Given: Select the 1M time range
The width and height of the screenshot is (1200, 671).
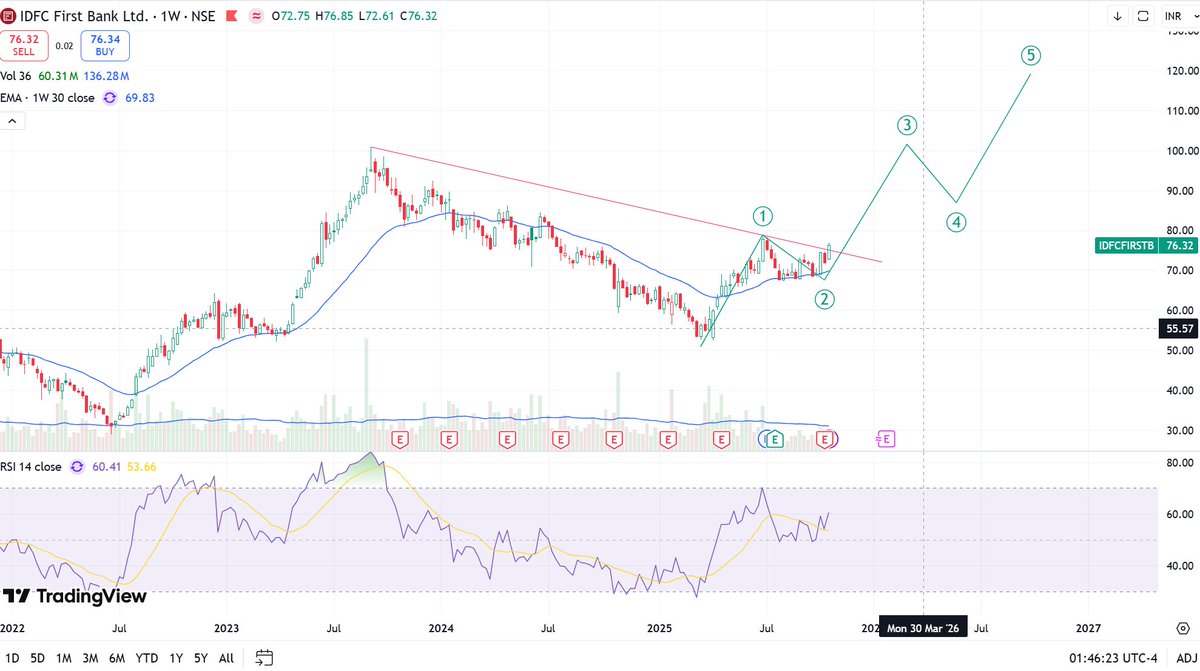Looking at the screenshot, I should pos(63,658).
